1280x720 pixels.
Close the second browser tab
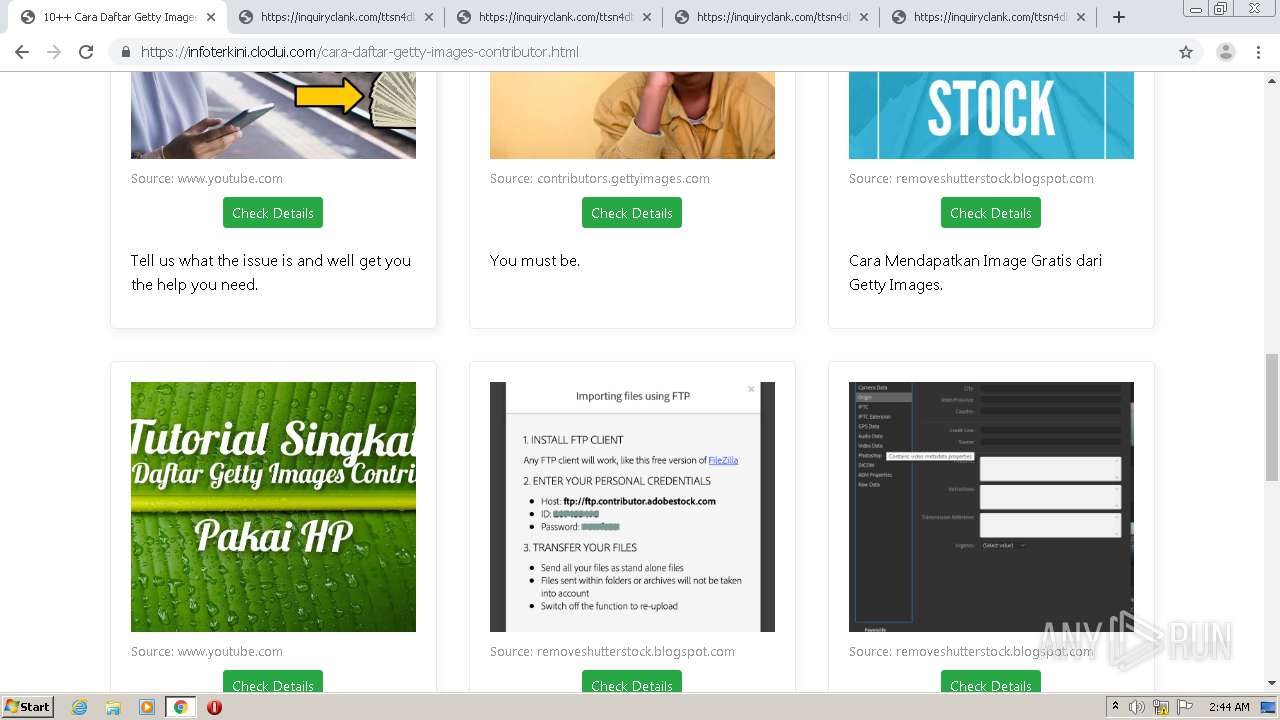(x=428, y=17)
